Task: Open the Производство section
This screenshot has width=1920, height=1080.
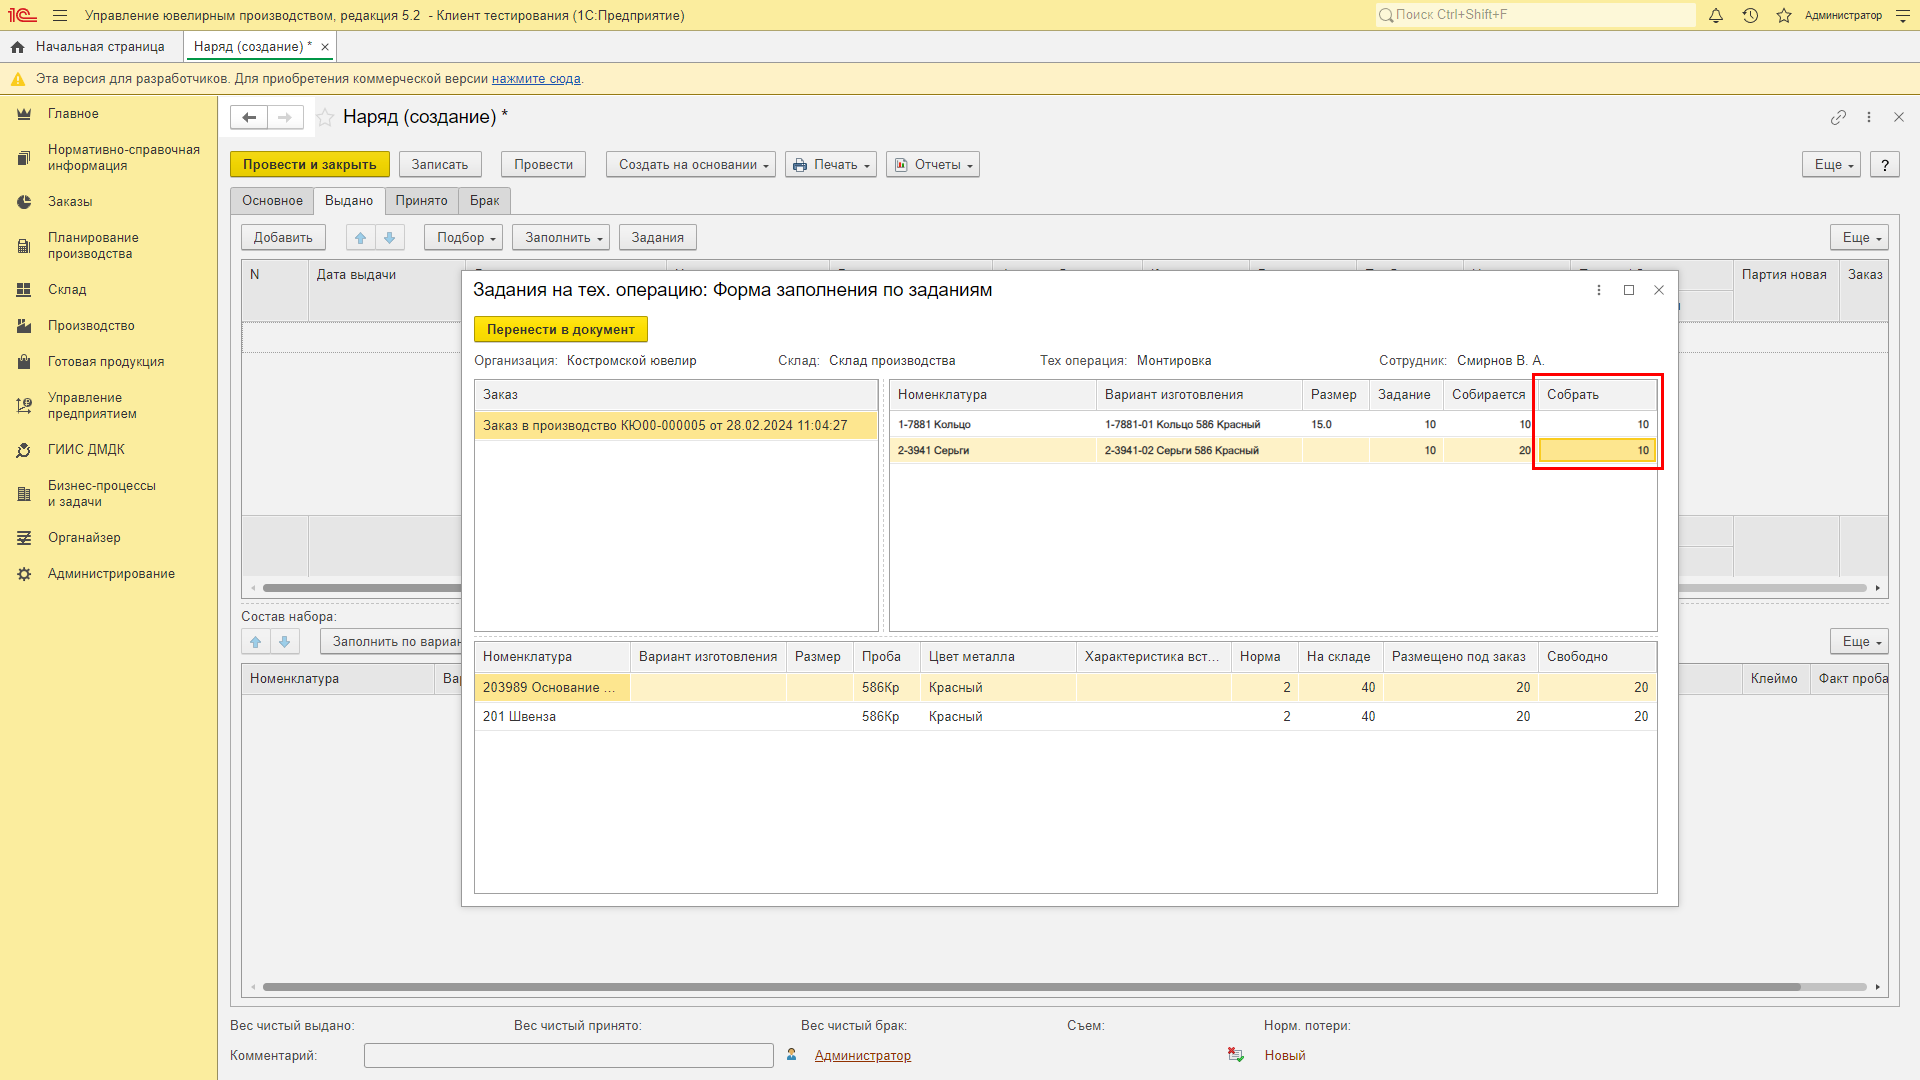Action: 91,326
